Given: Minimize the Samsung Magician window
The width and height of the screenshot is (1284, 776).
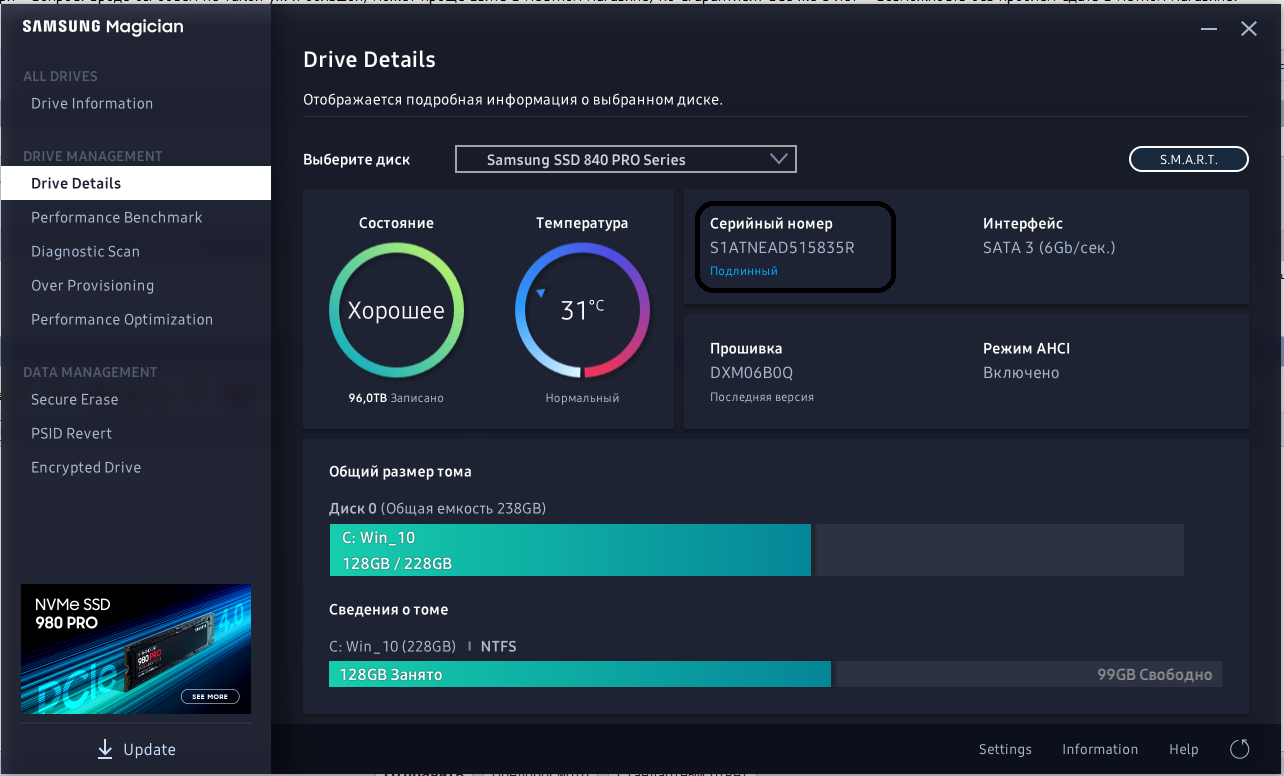Looking at the screenshot, I should click(1208, 29).
